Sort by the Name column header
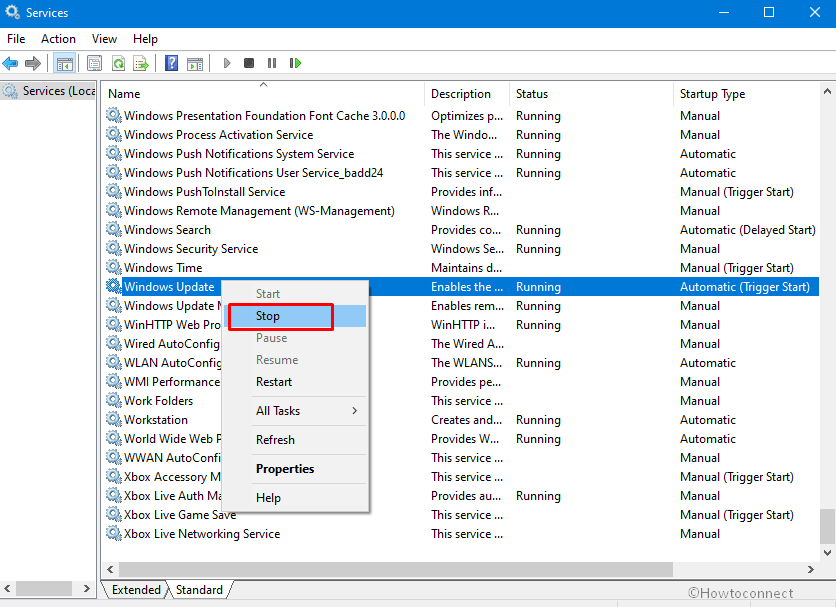This screenshot has width=836, height=607. pyautogui.click(x=263, y=93)
